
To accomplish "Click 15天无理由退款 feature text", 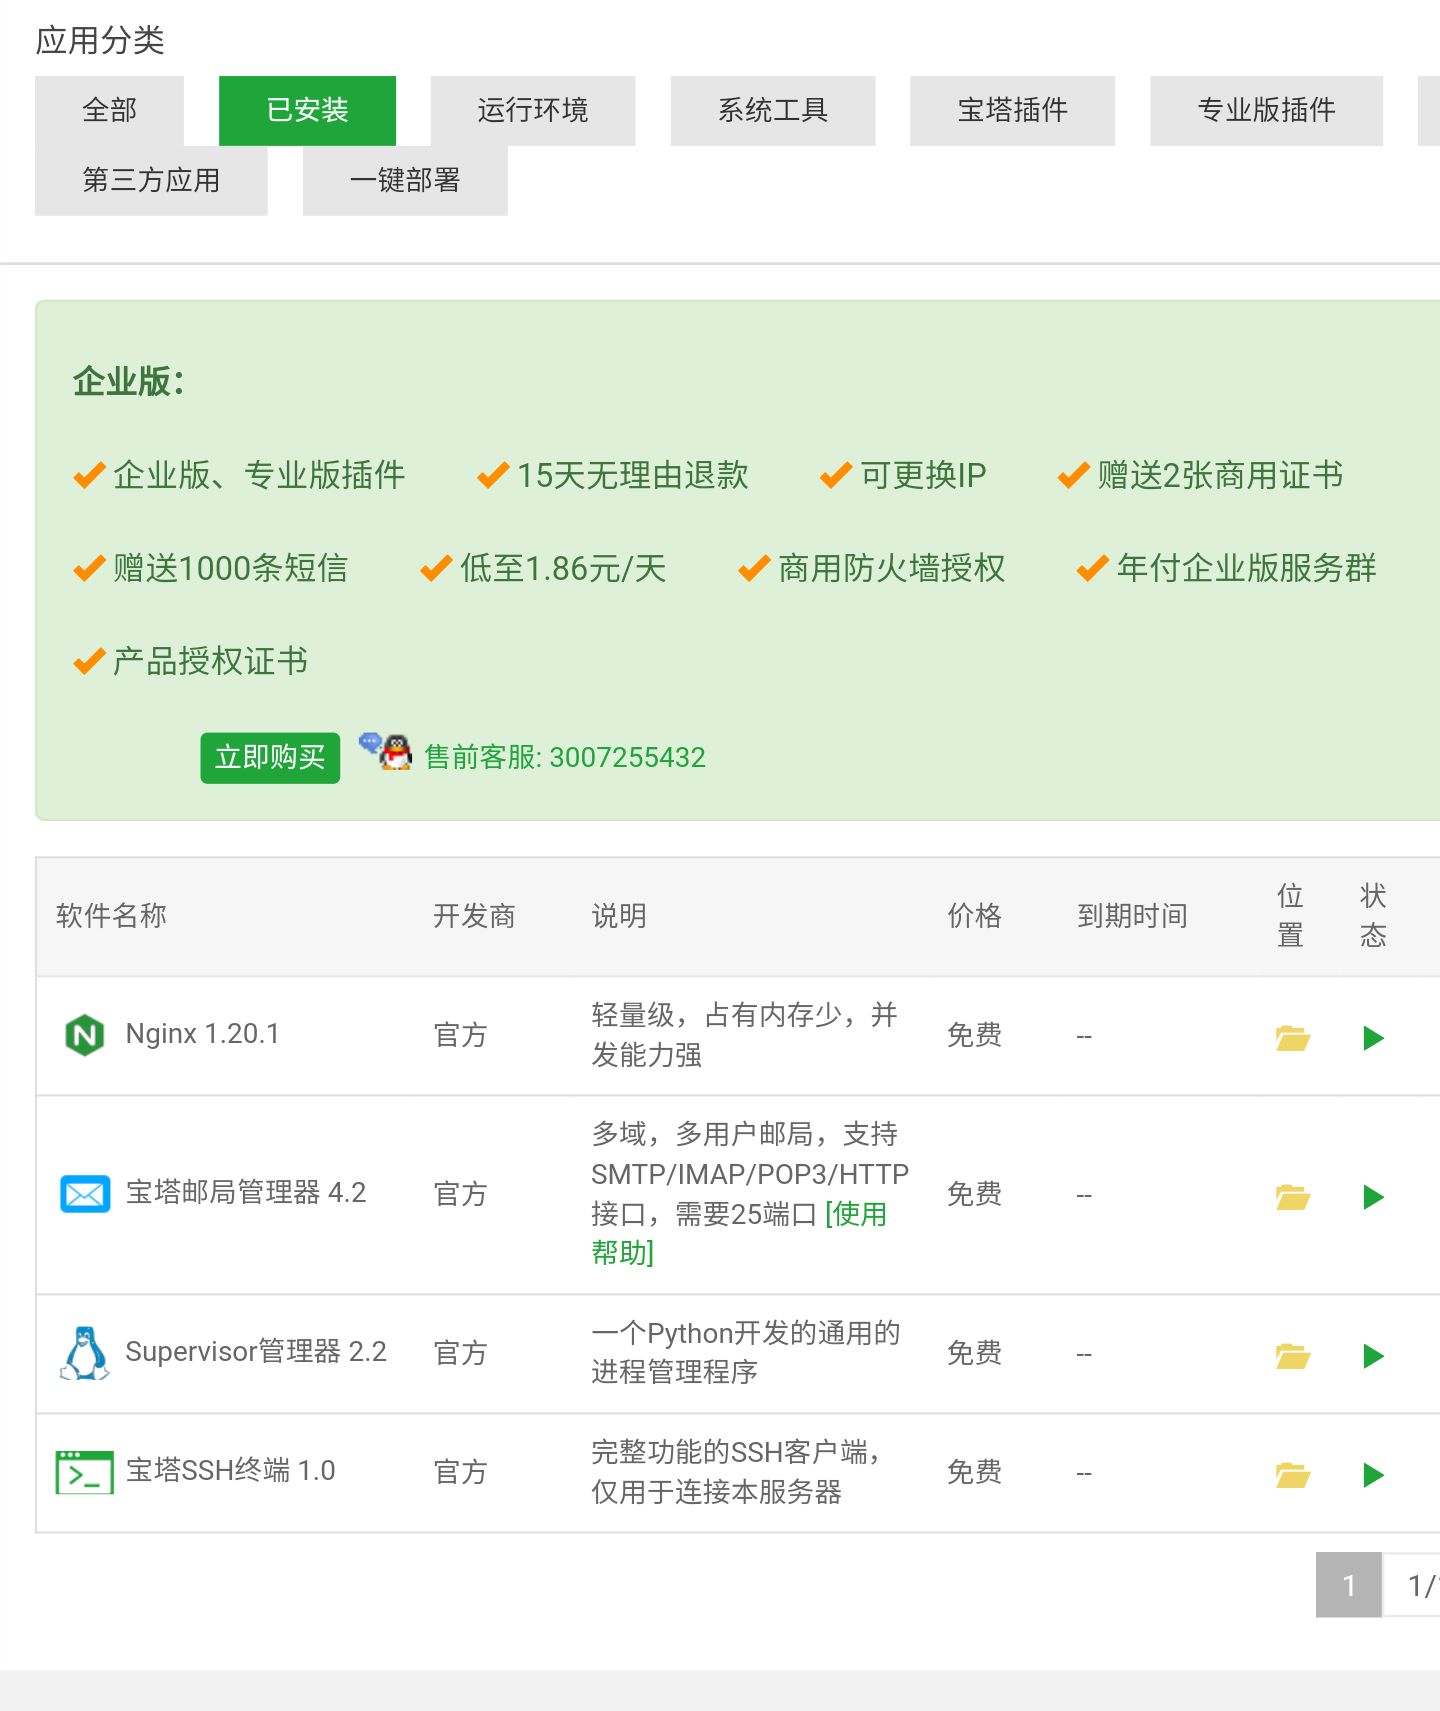I will pyautogui.click(x=633, y=475).
